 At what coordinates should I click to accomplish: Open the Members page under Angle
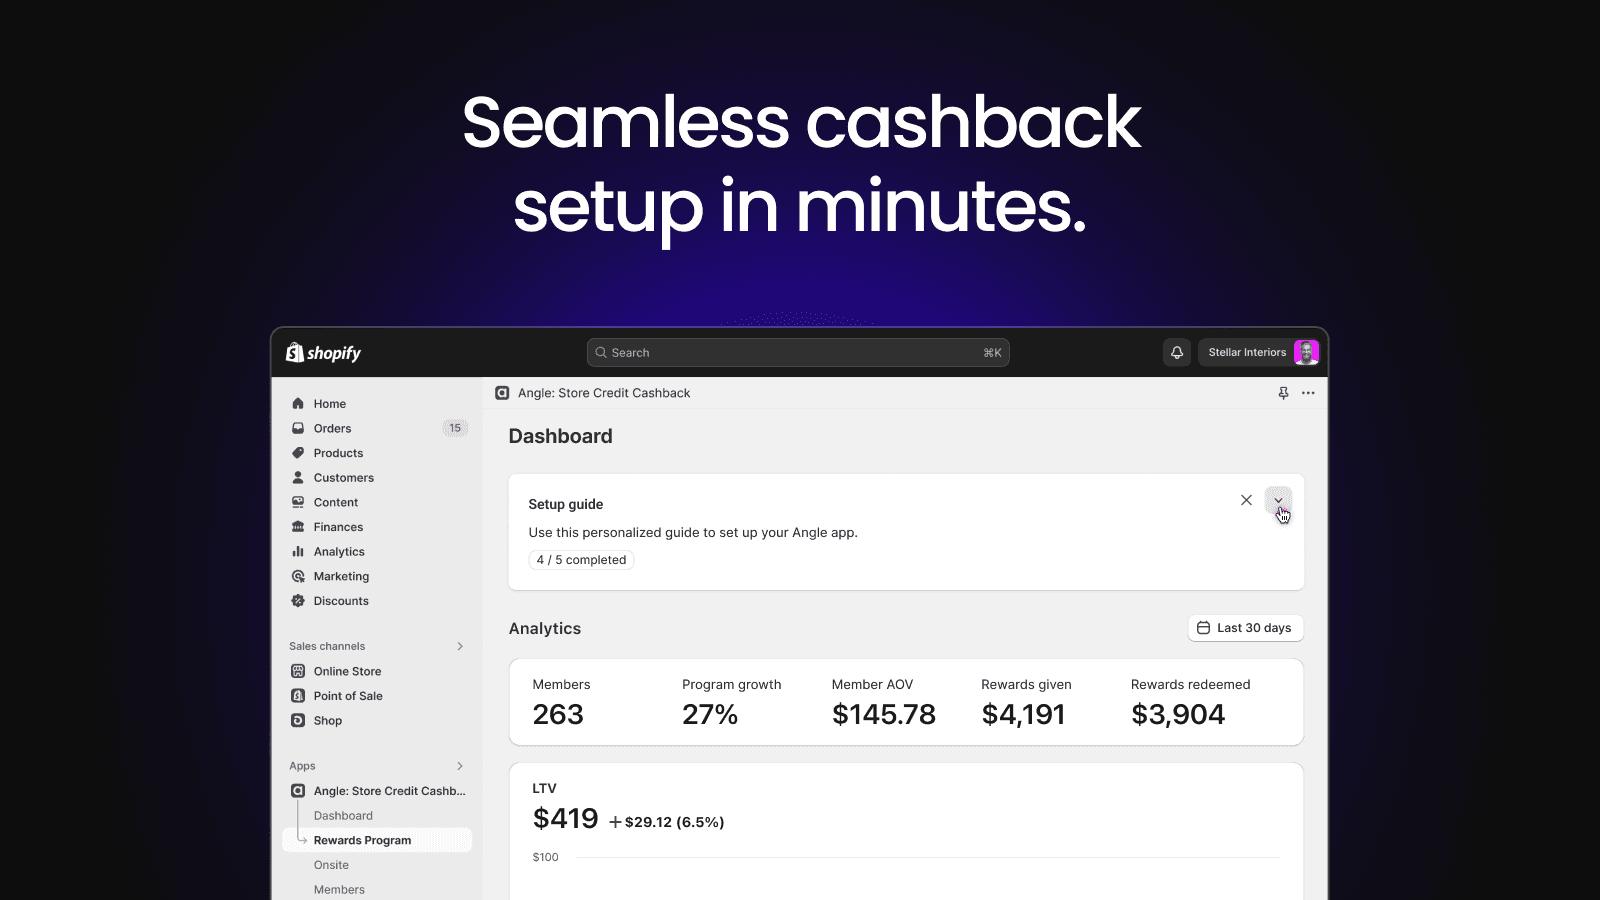339,888
